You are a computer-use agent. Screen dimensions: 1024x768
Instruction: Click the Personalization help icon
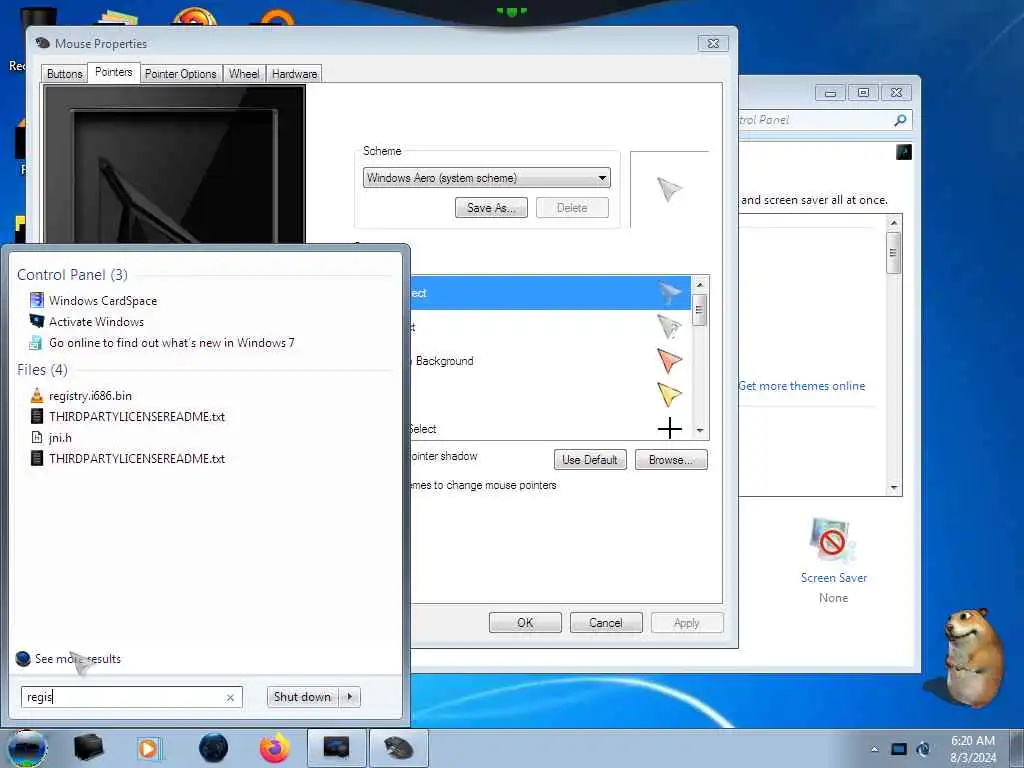tap(904, 152)
